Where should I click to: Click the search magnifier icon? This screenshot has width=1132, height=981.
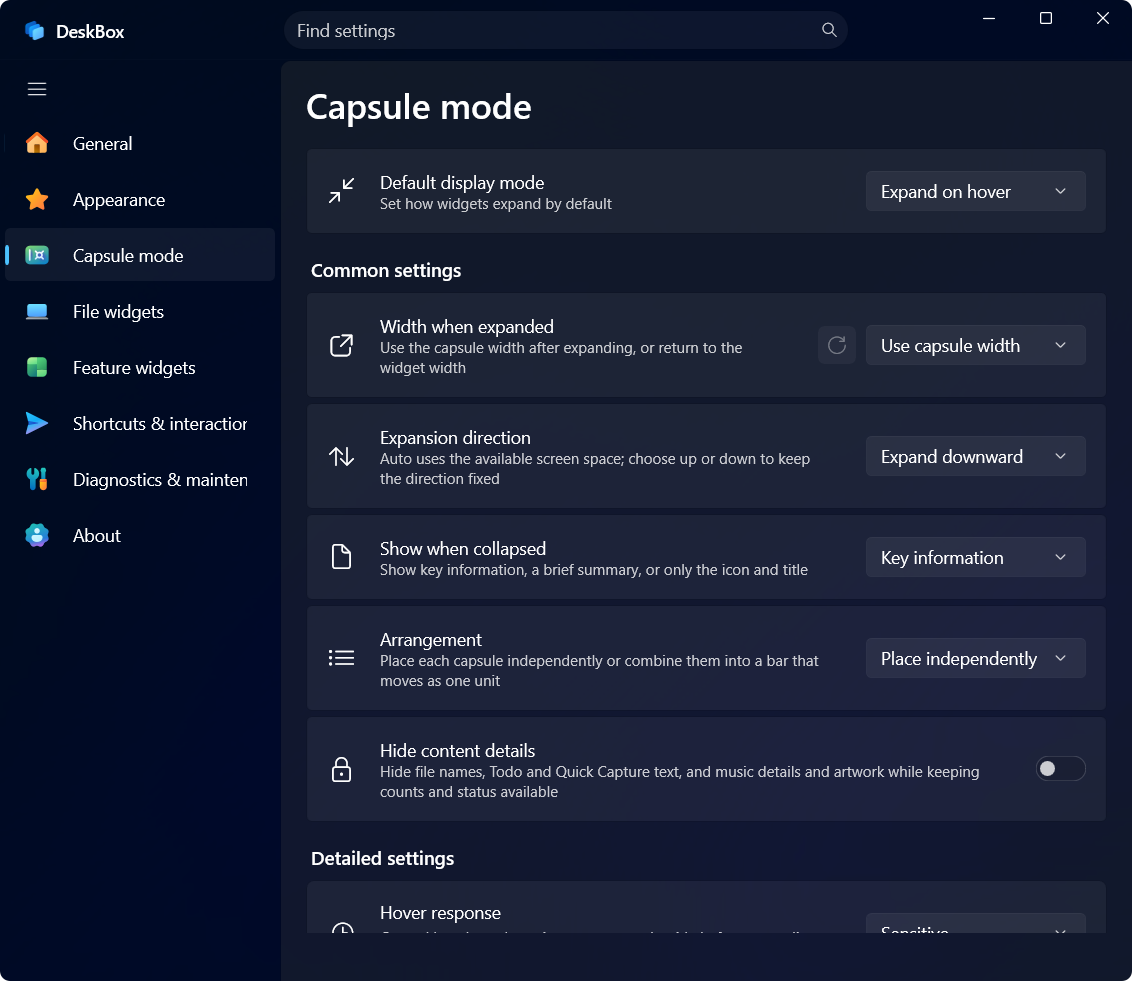click(x=830, y=30)
